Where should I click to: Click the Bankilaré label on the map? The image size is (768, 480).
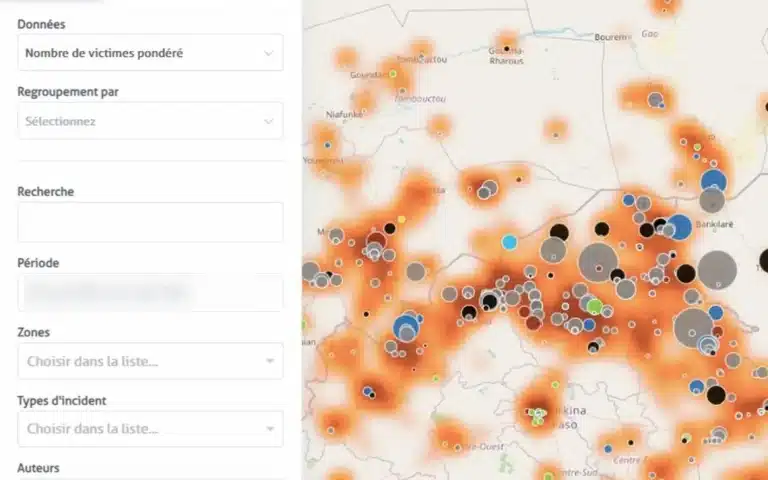715,224
